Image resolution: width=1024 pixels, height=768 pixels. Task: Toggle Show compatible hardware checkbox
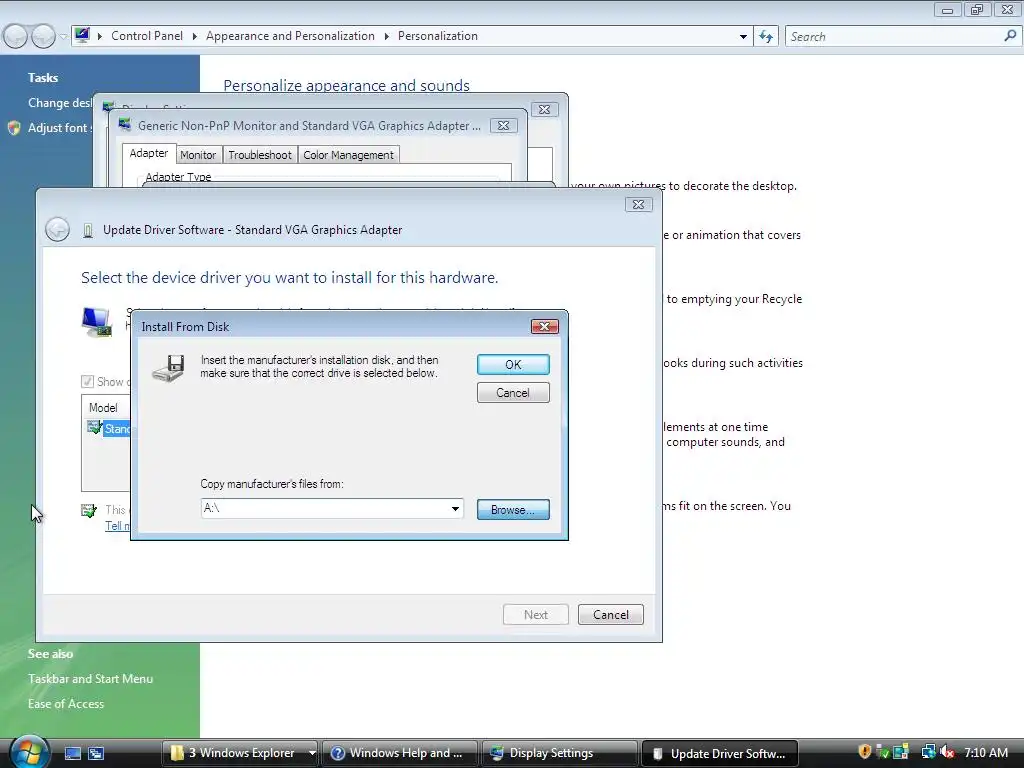(88, 381)
